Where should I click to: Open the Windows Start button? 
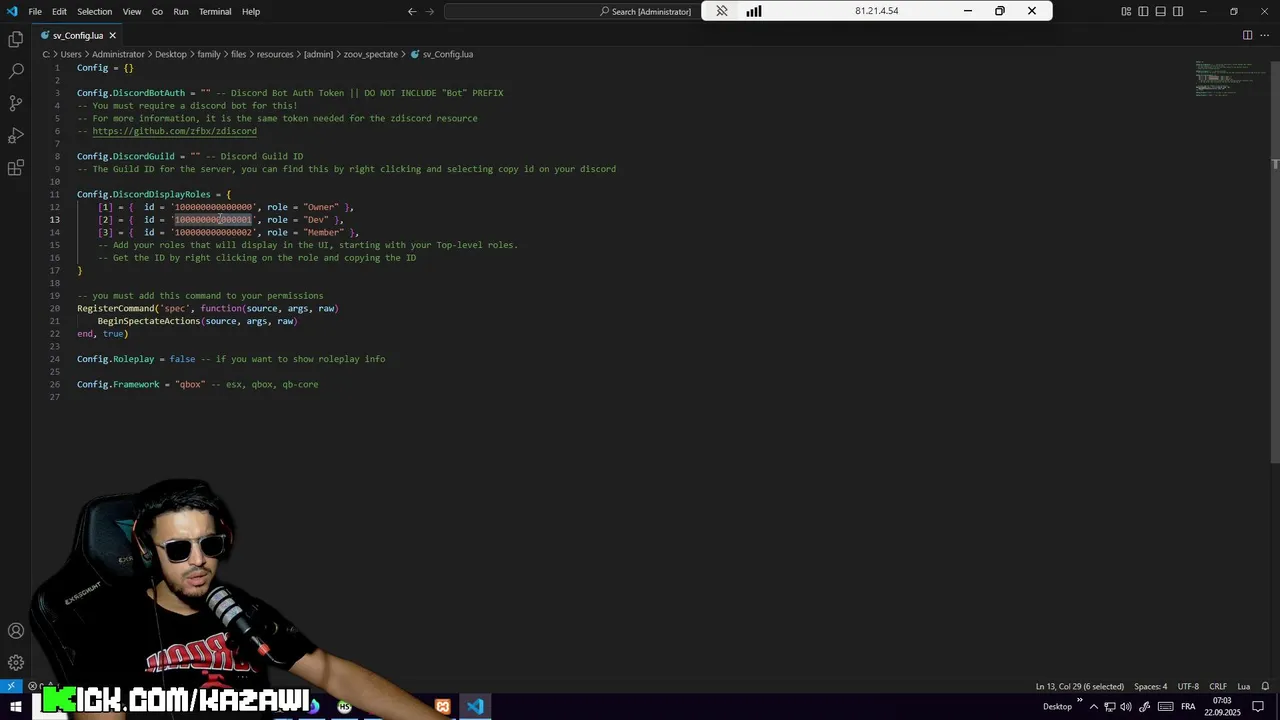[16, 706]
